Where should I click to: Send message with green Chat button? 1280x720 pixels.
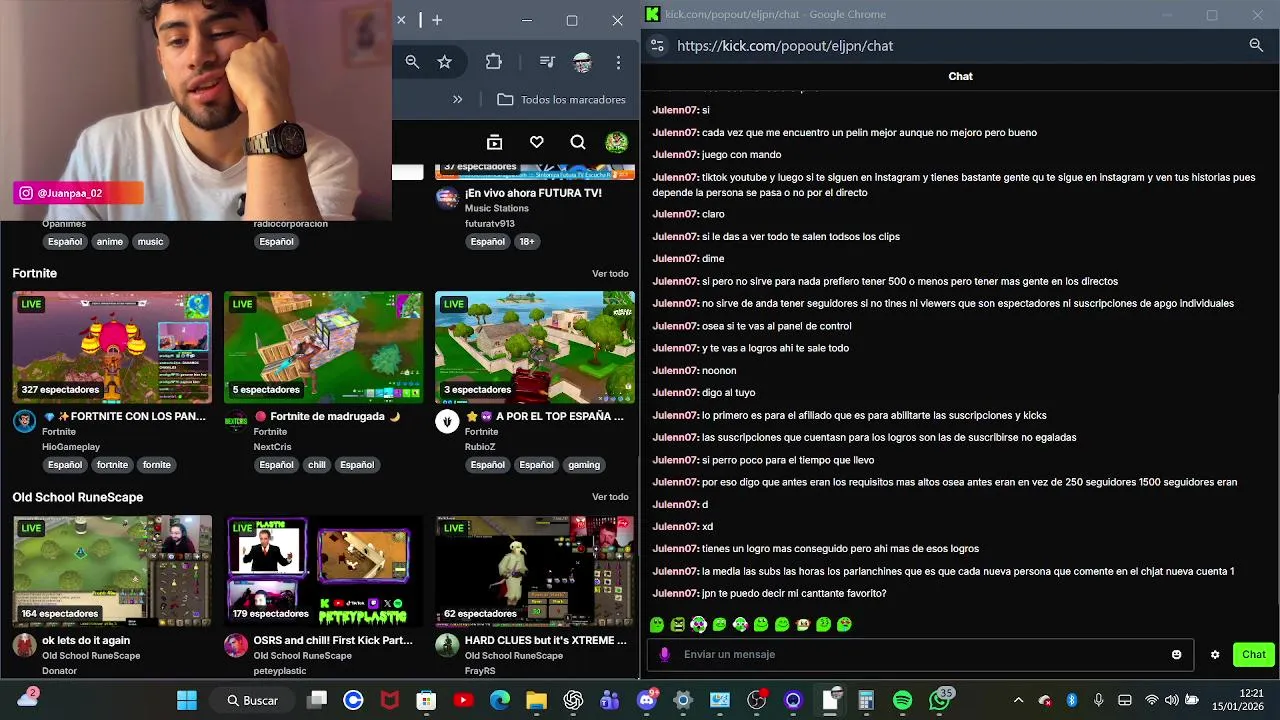pos(1254,655)
